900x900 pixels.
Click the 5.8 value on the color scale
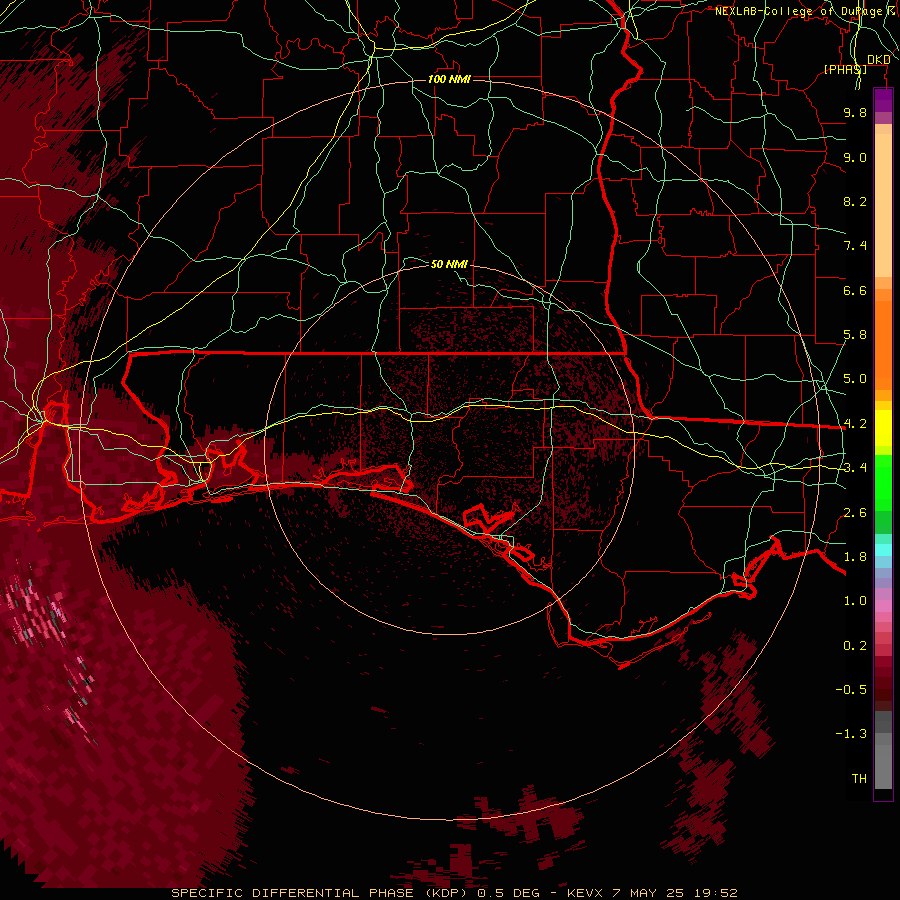coord(855,335)
